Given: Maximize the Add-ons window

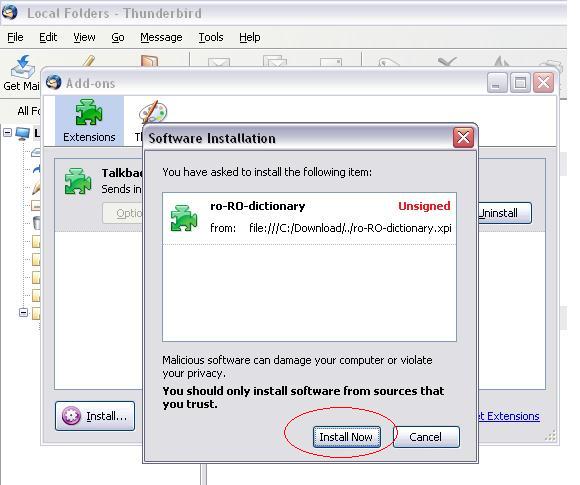Looking at the screenshot, I should (x=520, y=82).
